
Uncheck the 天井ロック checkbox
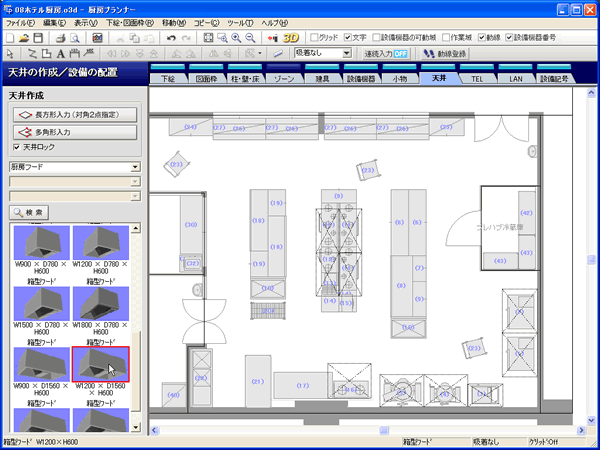15,147
